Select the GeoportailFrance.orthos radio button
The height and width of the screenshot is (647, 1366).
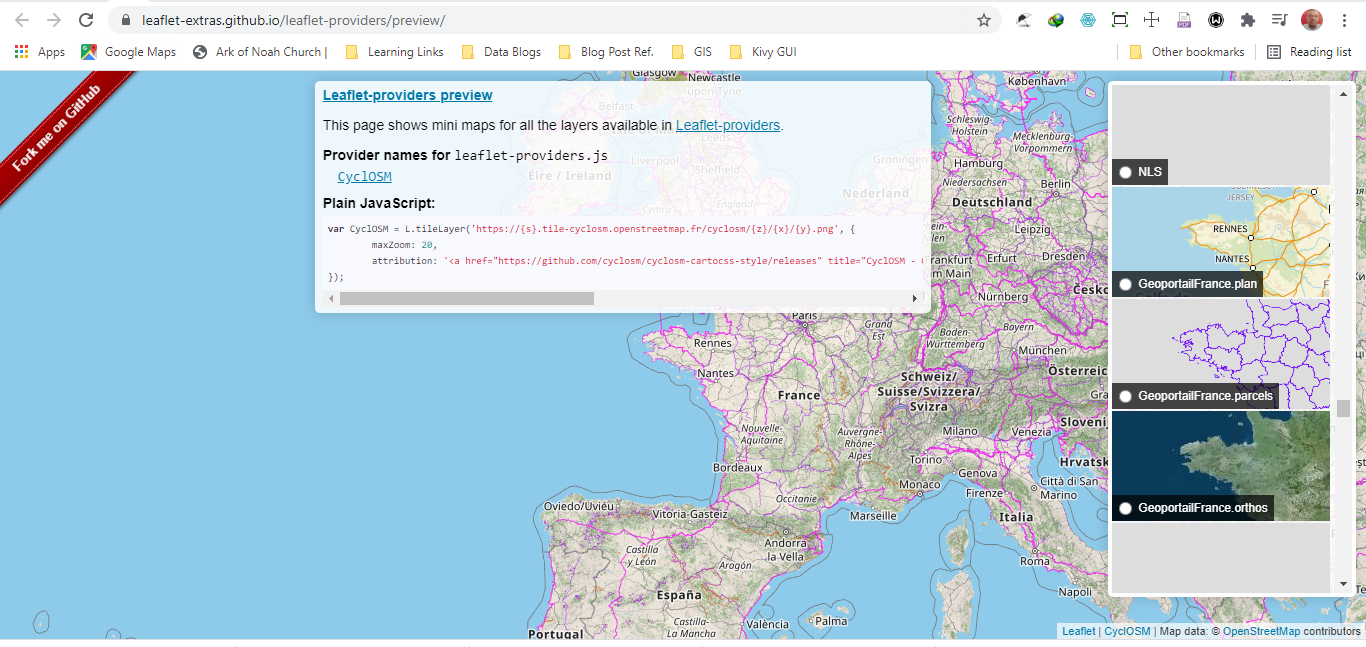click(1126, 508)
